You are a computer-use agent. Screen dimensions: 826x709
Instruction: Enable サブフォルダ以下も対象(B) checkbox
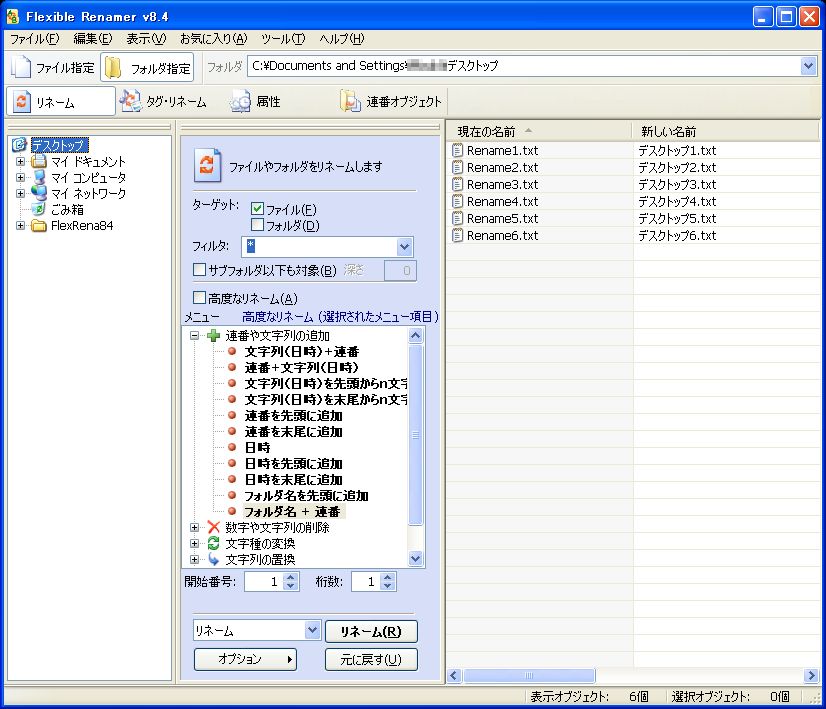pyautogui.click(x=199, y=270)
